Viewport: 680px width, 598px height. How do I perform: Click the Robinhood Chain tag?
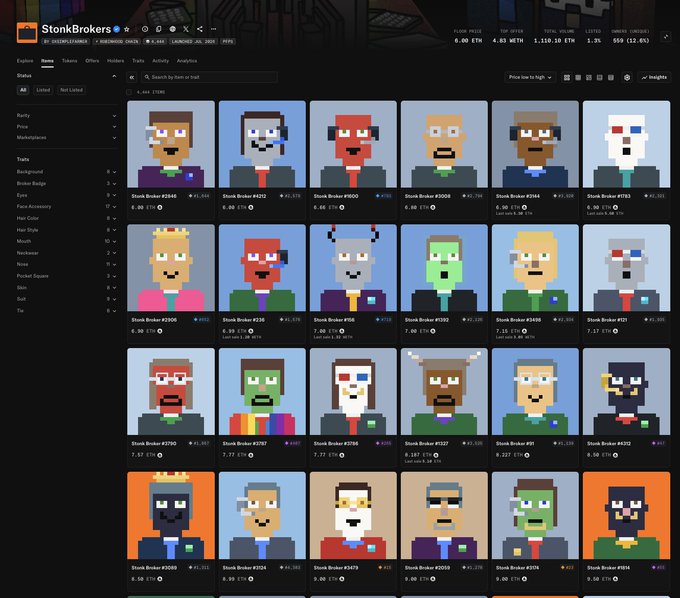click(117, 42)
